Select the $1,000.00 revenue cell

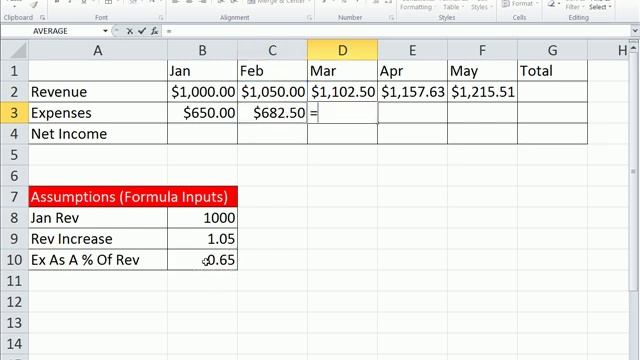click(x=202, y=92)
